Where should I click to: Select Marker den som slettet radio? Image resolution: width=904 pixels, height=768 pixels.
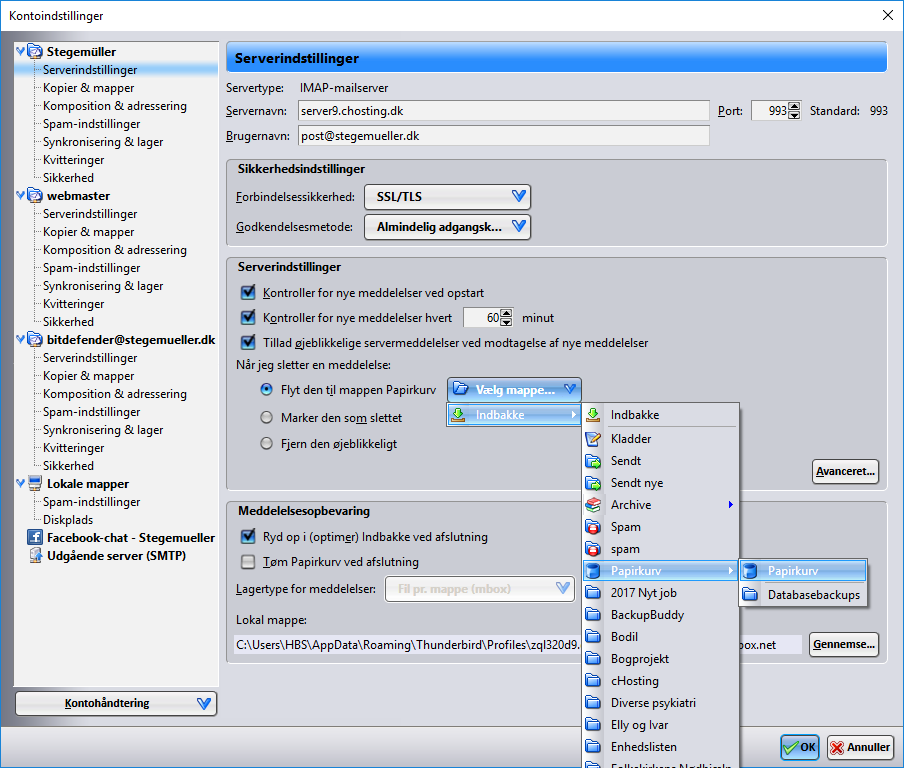(x=266, y=417)
